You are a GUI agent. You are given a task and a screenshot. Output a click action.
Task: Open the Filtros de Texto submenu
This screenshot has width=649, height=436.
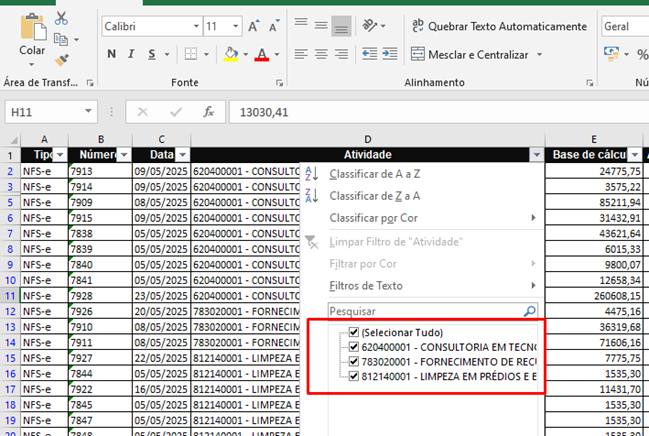(x=366, y=285)
